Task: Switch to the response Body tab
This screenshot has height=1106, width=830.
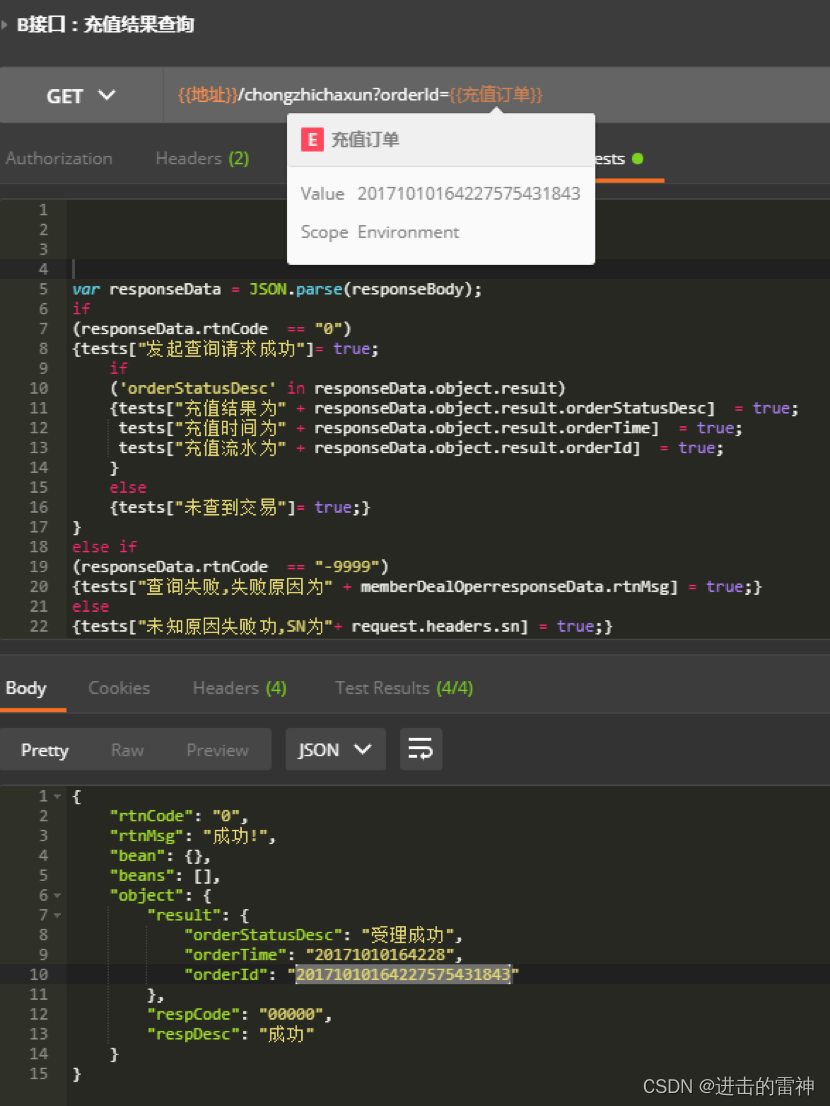Action: click(26, 688)
